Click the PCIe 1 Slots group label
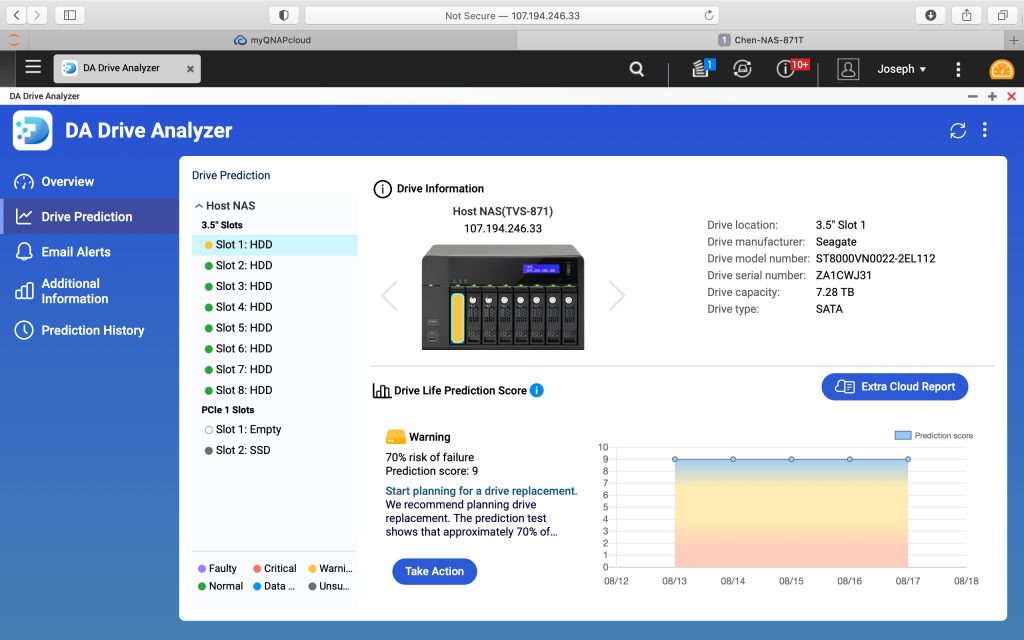Screen dimensions: 1024x640 click(228, 410)
